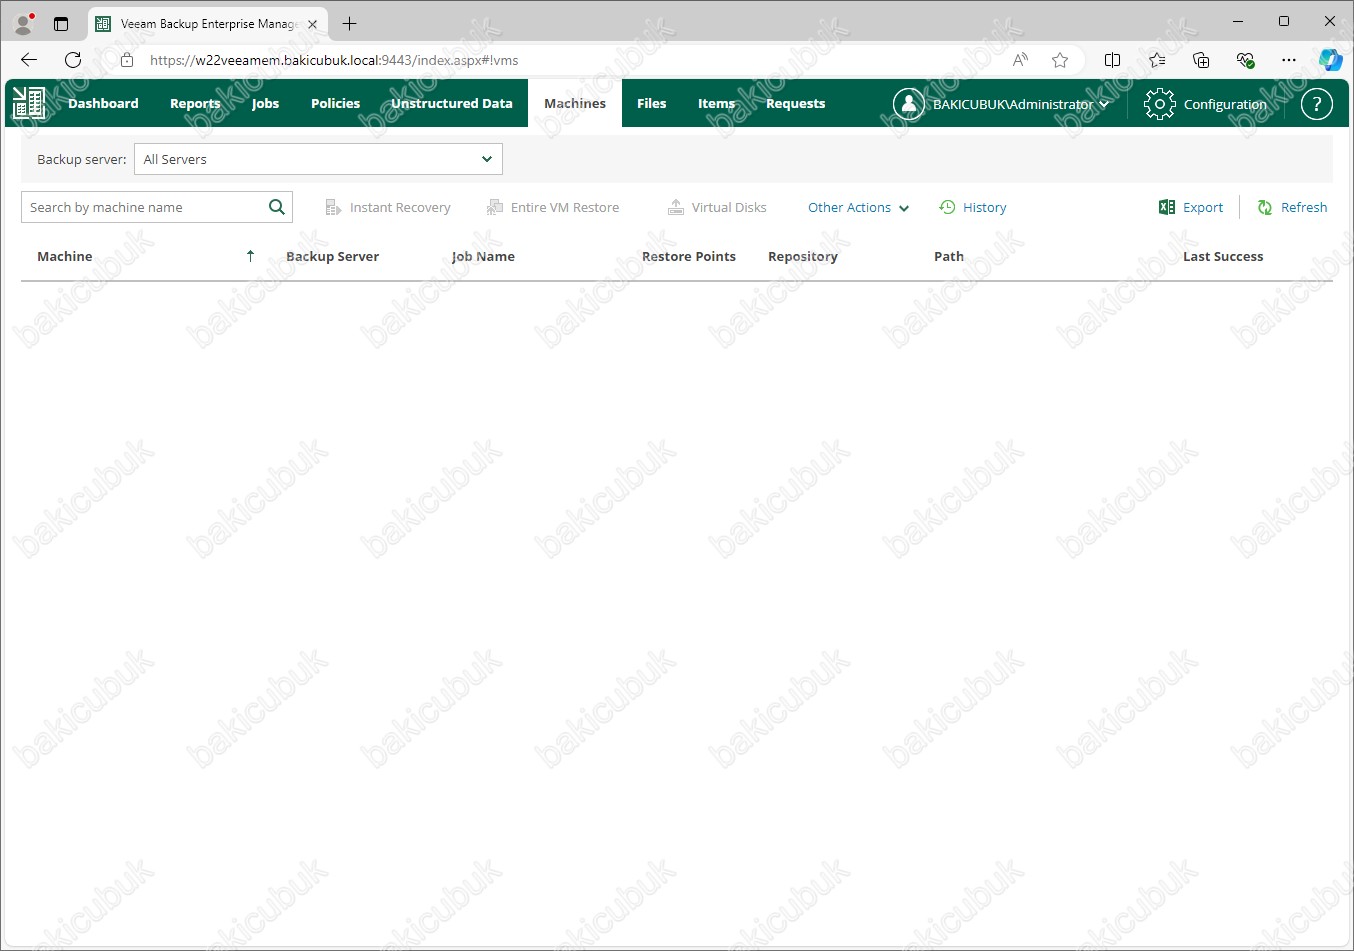Open the Unstructured Data tab
This screenshot has height=951, width=1354.
coord(451,103)
